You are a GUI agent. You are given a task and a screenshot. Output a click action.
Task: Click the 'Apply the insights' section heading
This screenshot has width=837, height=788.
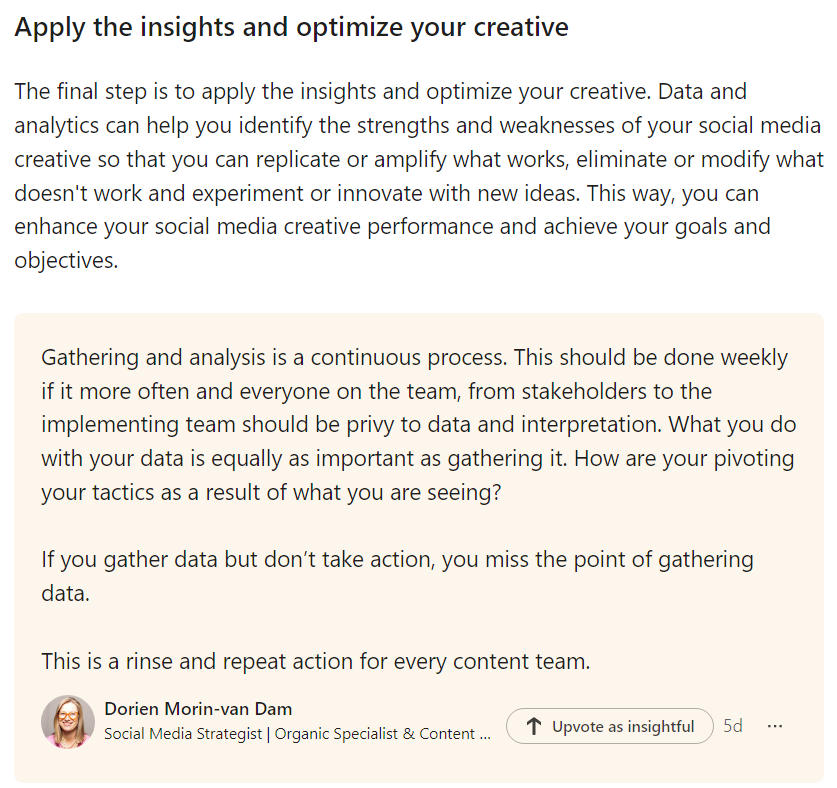(x=291, y=27)
